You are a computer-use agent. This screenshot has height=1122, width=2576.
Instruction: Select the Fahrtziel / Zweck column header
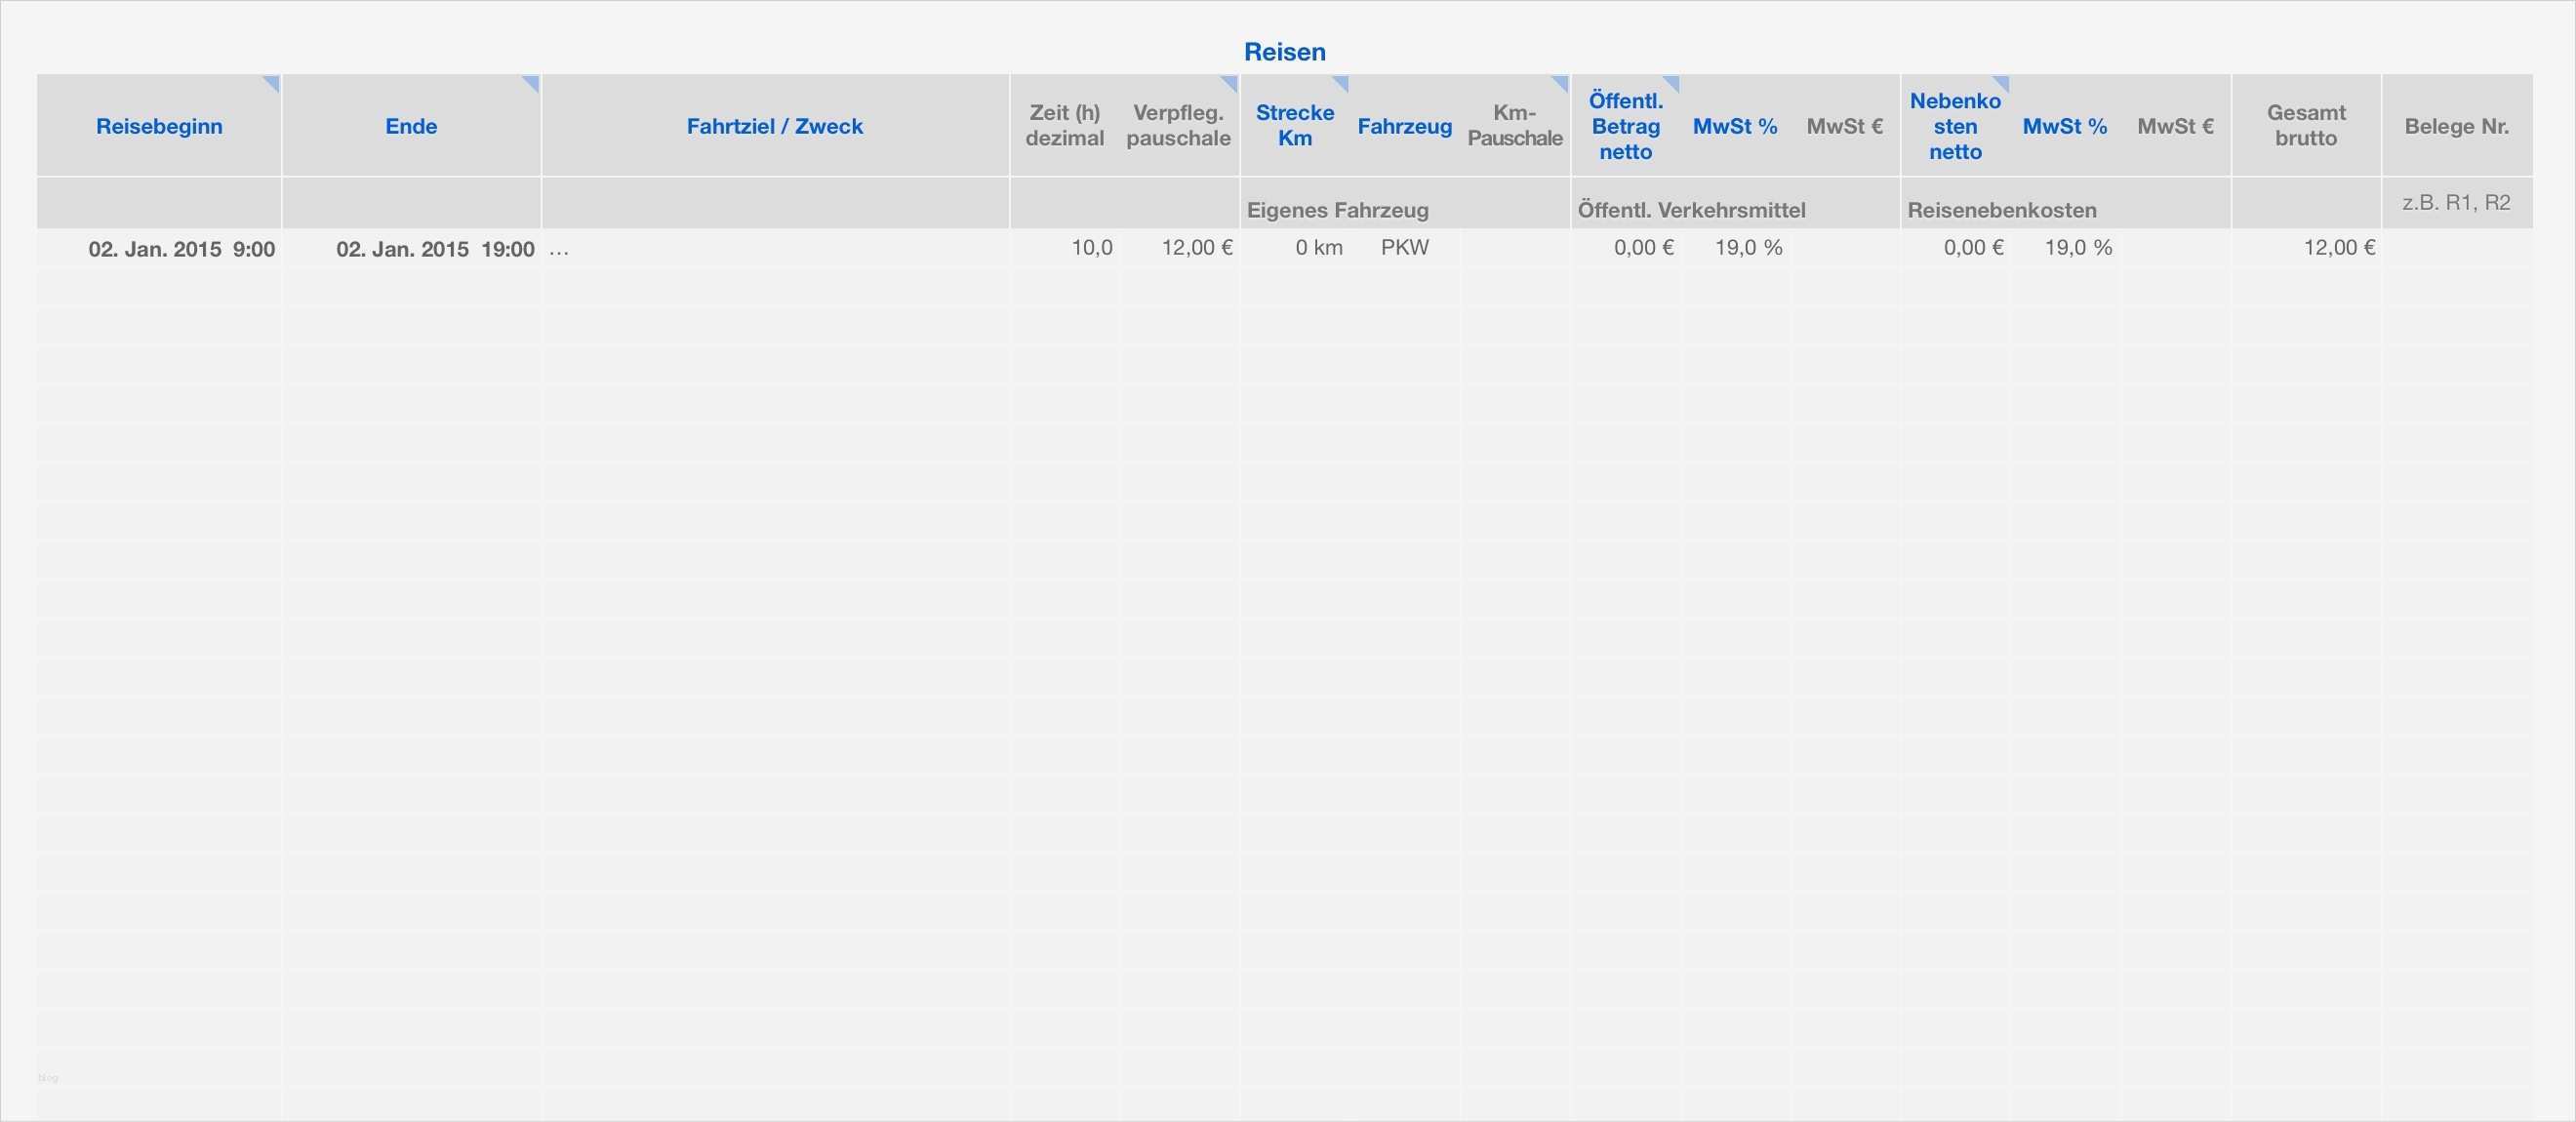(774, 126)
